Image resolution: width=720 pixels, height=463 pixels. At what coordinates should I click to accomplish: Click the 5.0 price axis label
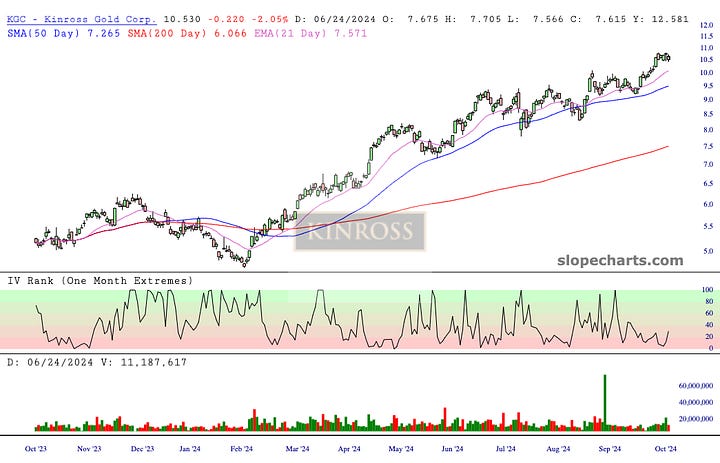[708, 251]
